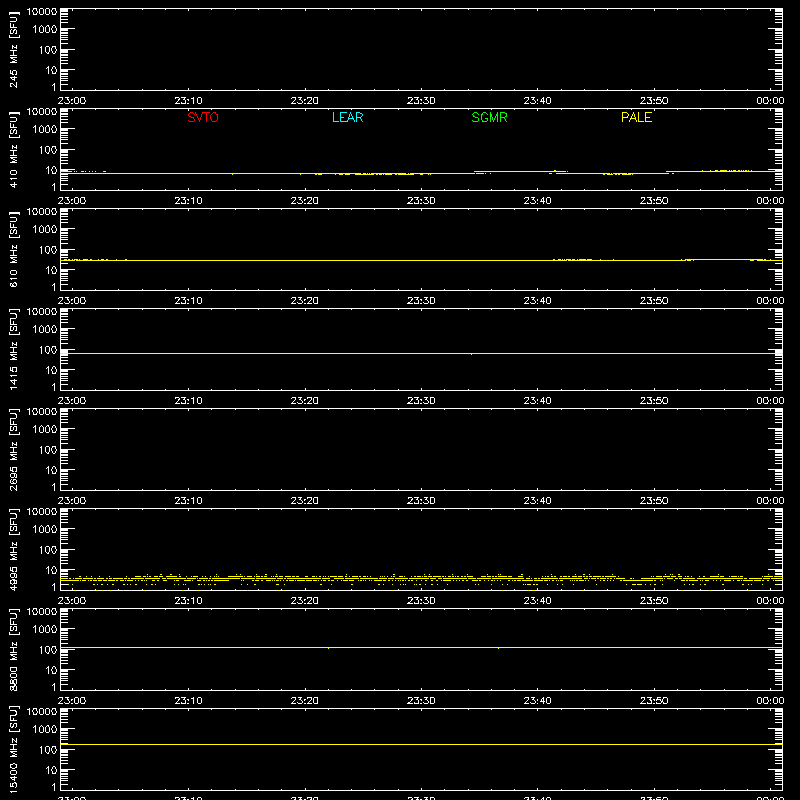Click 23:20 time label under 8800 MHz plot
Screen dimensions: 800x800
click(305, 701)
